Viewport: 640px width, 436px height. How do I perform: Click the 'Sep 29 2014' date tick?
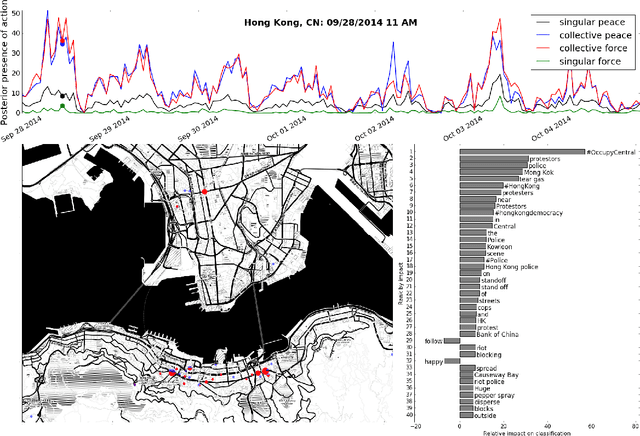[x=110, y=127]
